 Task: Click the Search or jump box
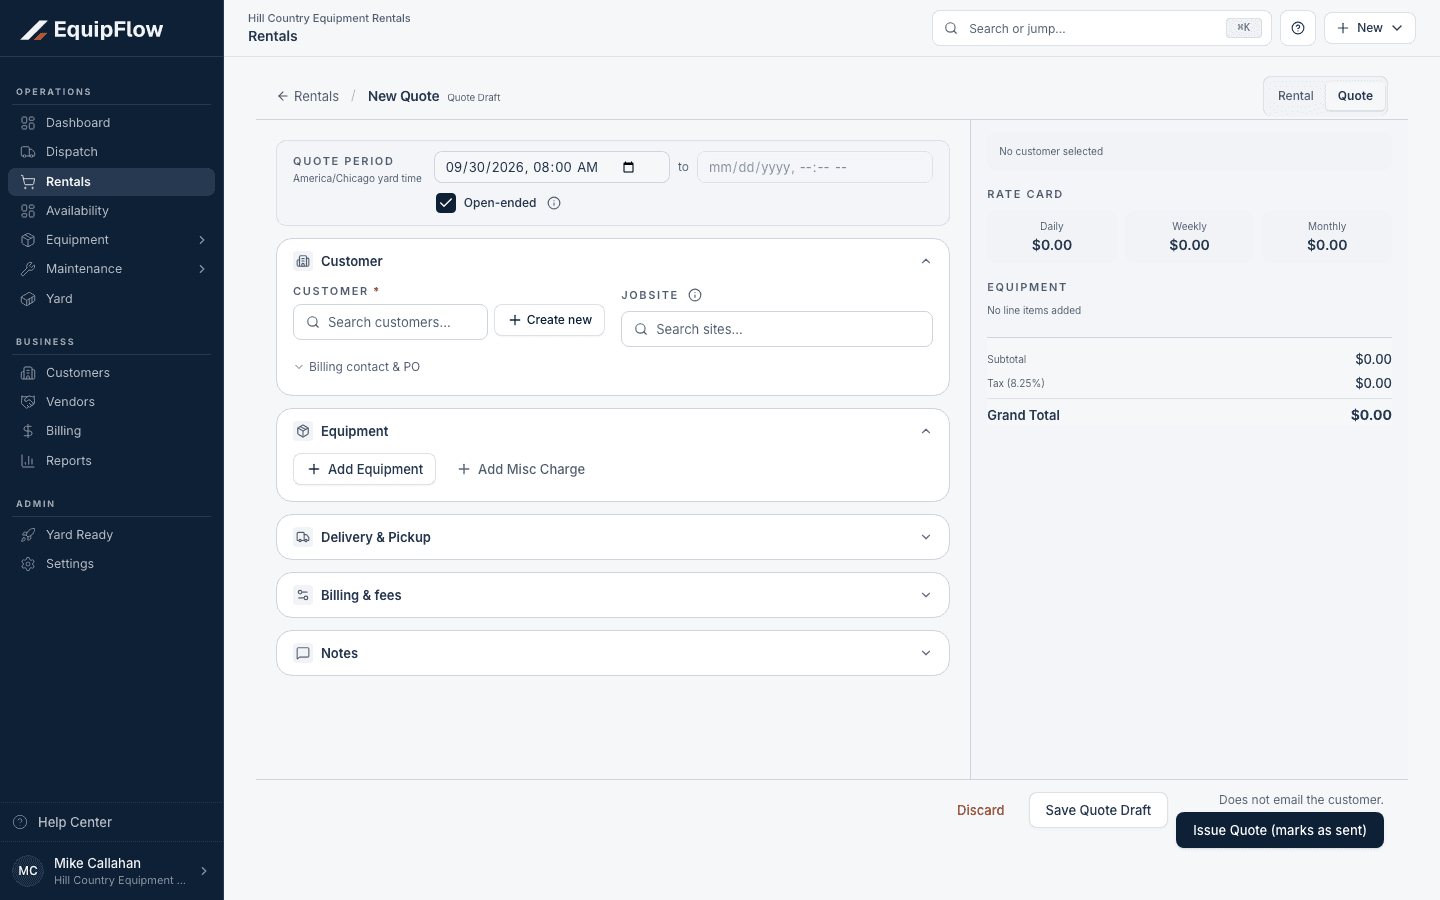click(x=1102, y=28)
